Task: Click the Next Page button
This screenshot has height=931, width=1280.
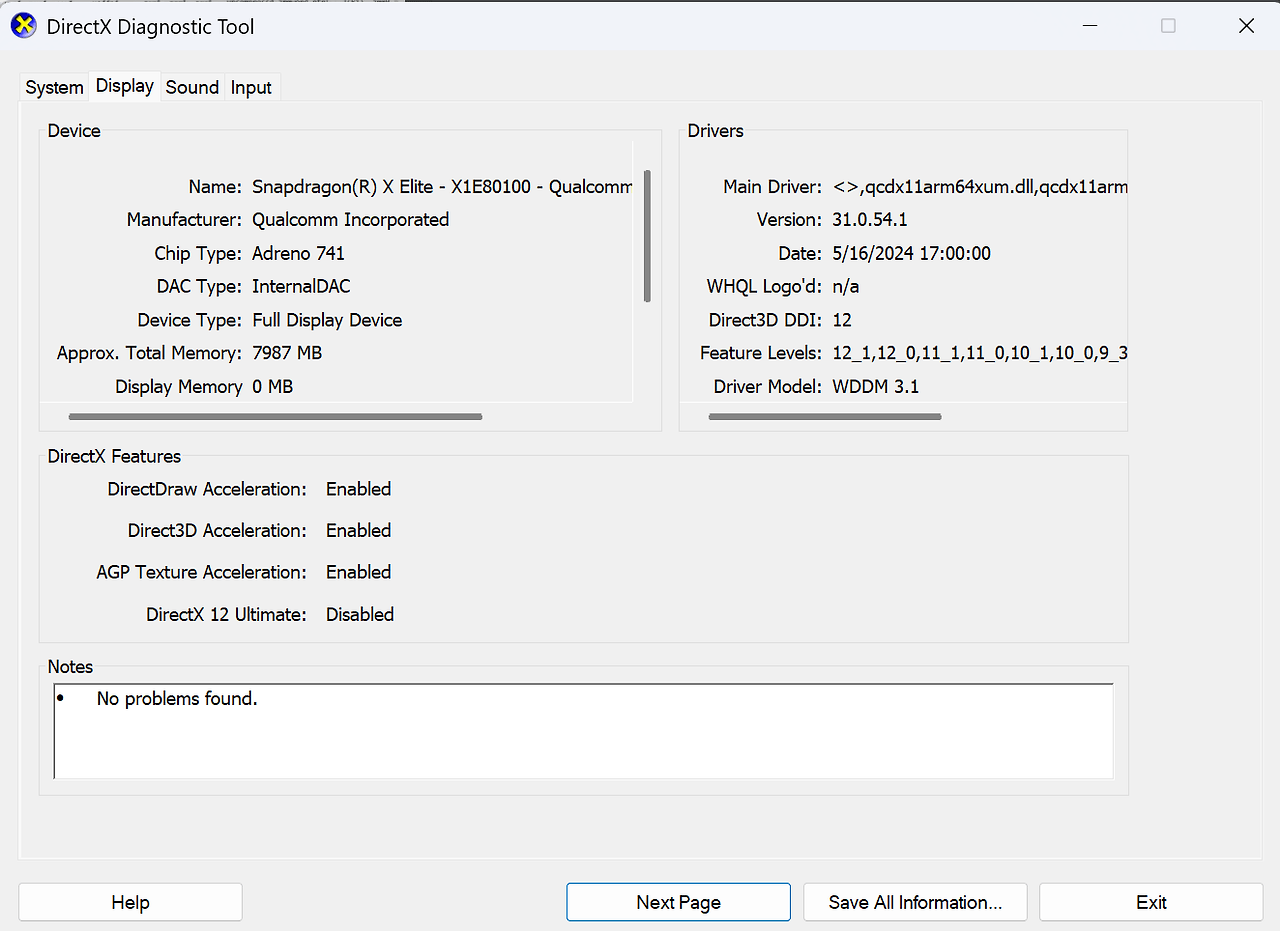Action: pos(678,902)
